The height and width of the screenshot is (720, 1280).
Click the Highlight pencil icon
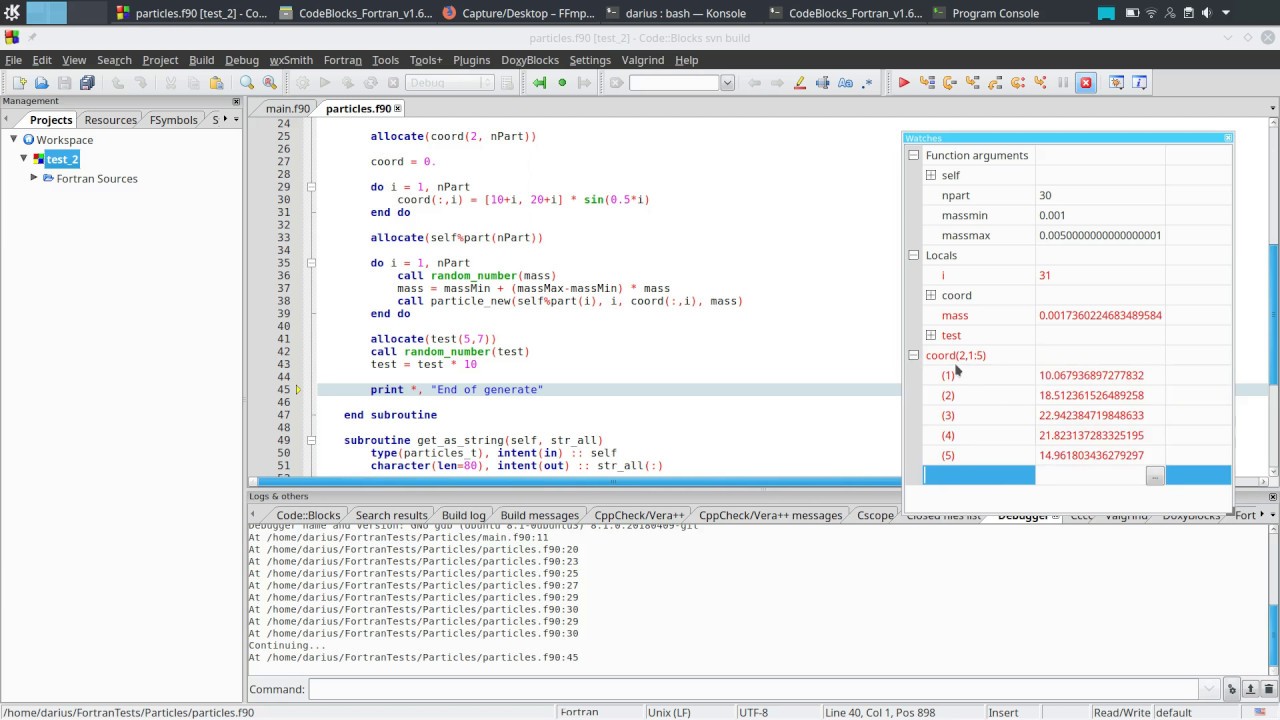(x=800, y=83)
